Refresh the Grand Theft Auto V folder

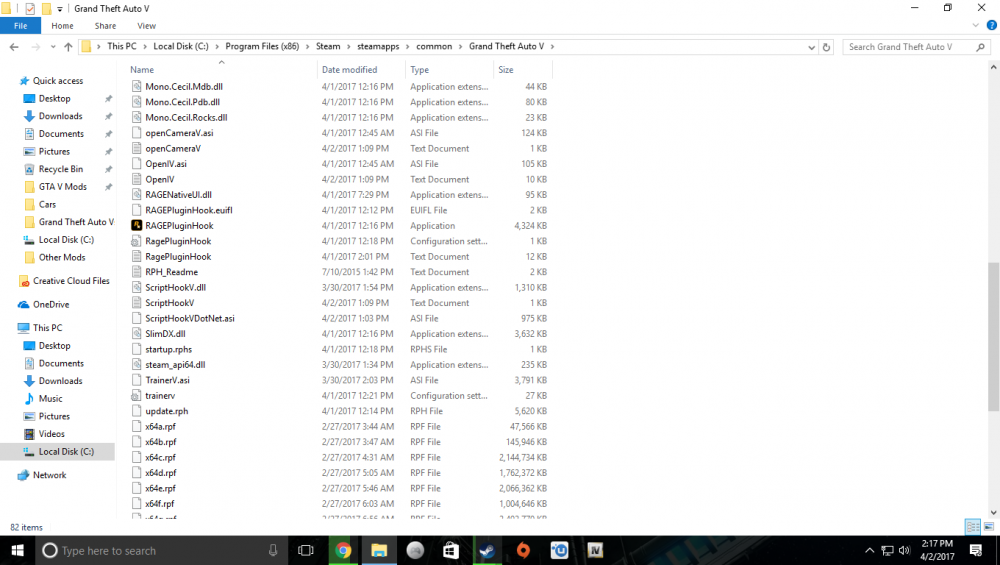point(826,47)
